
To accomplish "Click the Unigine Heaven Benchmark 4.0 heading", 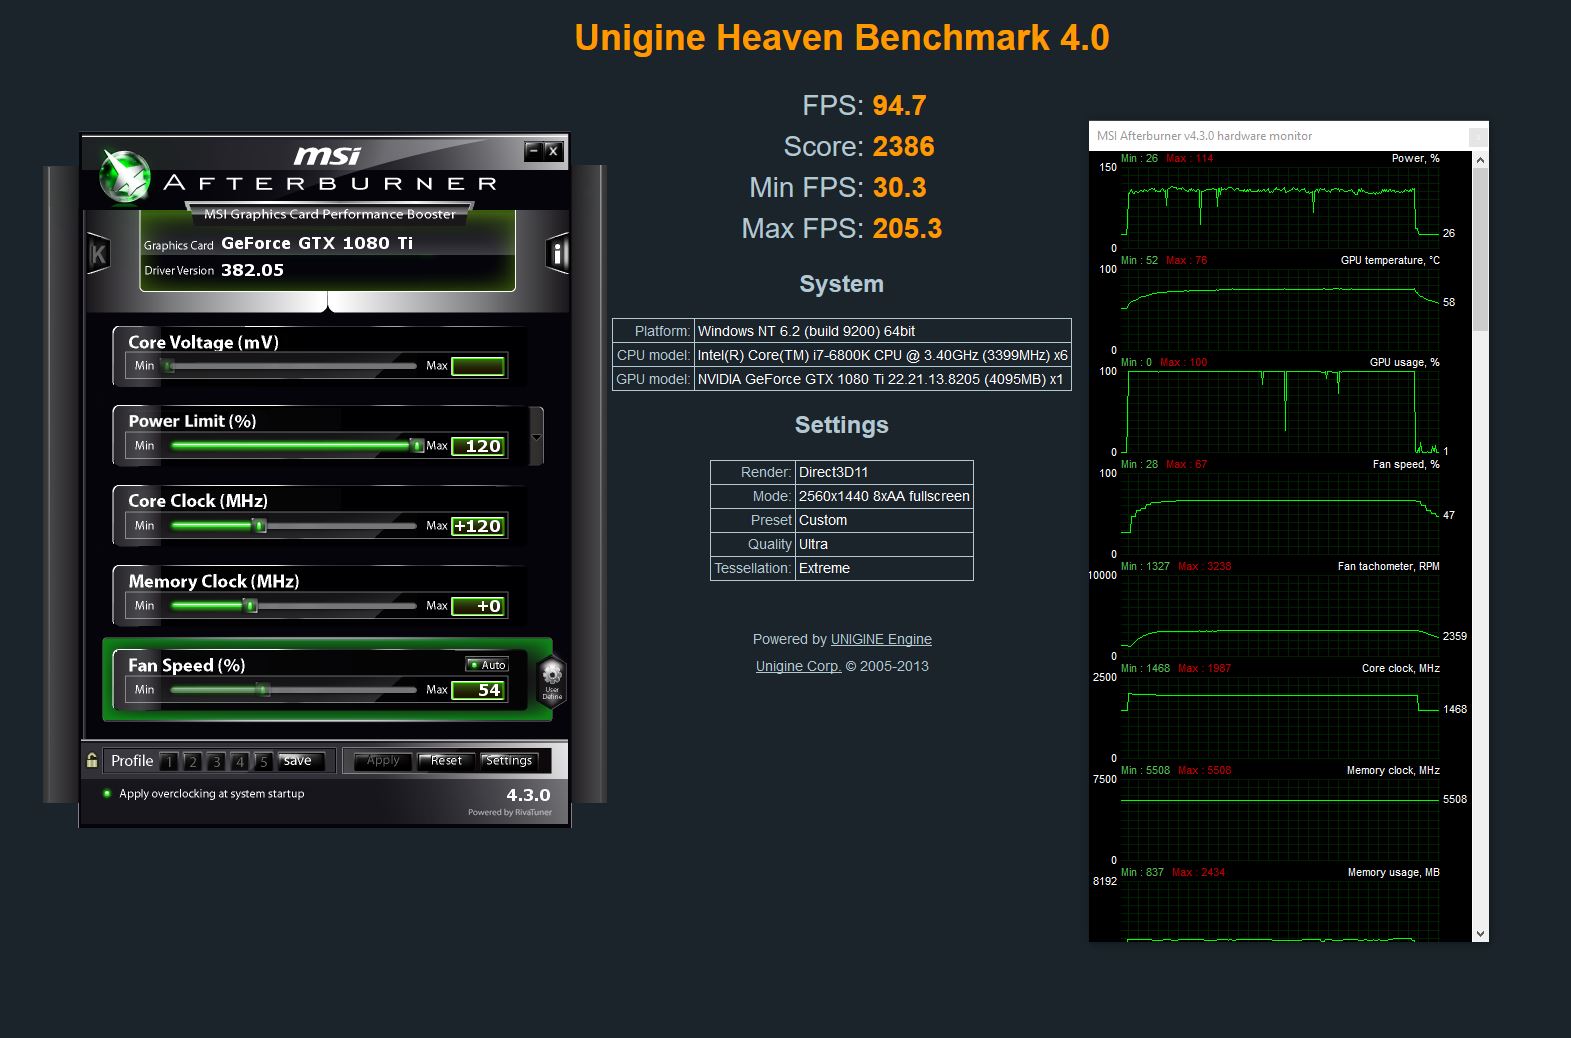I will pyautogui.click(x=842, y=38).
